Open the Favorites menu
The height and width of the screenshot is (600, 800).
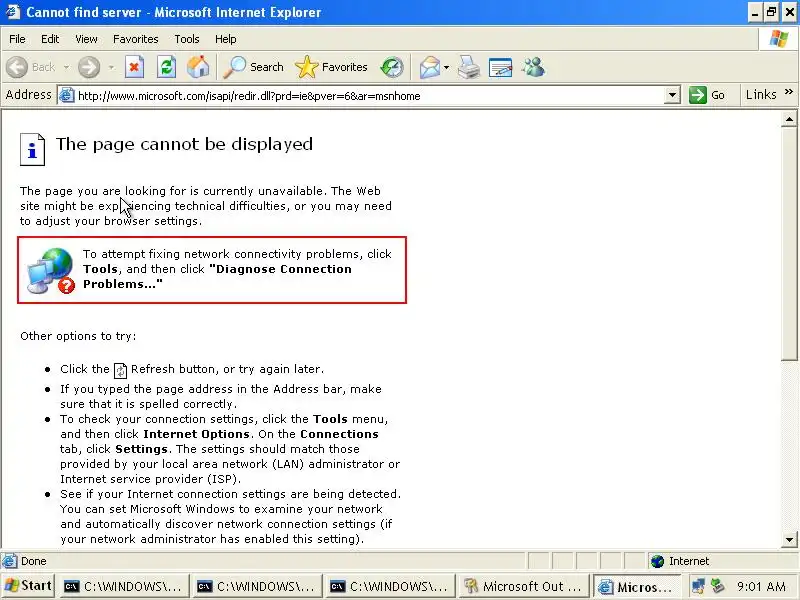tap(136, 39)
